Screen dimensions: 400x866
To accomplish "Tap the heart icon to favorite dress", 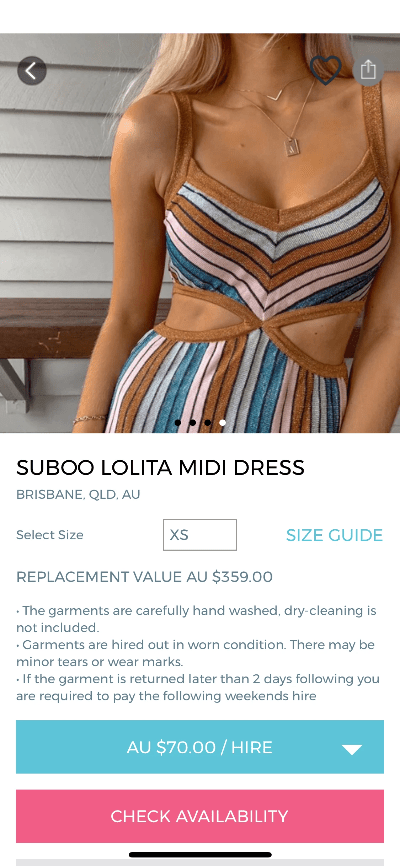I will pyautogui.click(x=325, y=70).
